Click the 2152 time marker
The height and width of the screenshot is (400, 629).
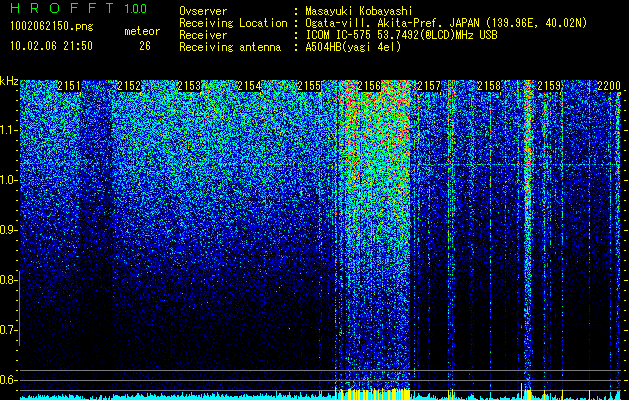click(129, 86)
